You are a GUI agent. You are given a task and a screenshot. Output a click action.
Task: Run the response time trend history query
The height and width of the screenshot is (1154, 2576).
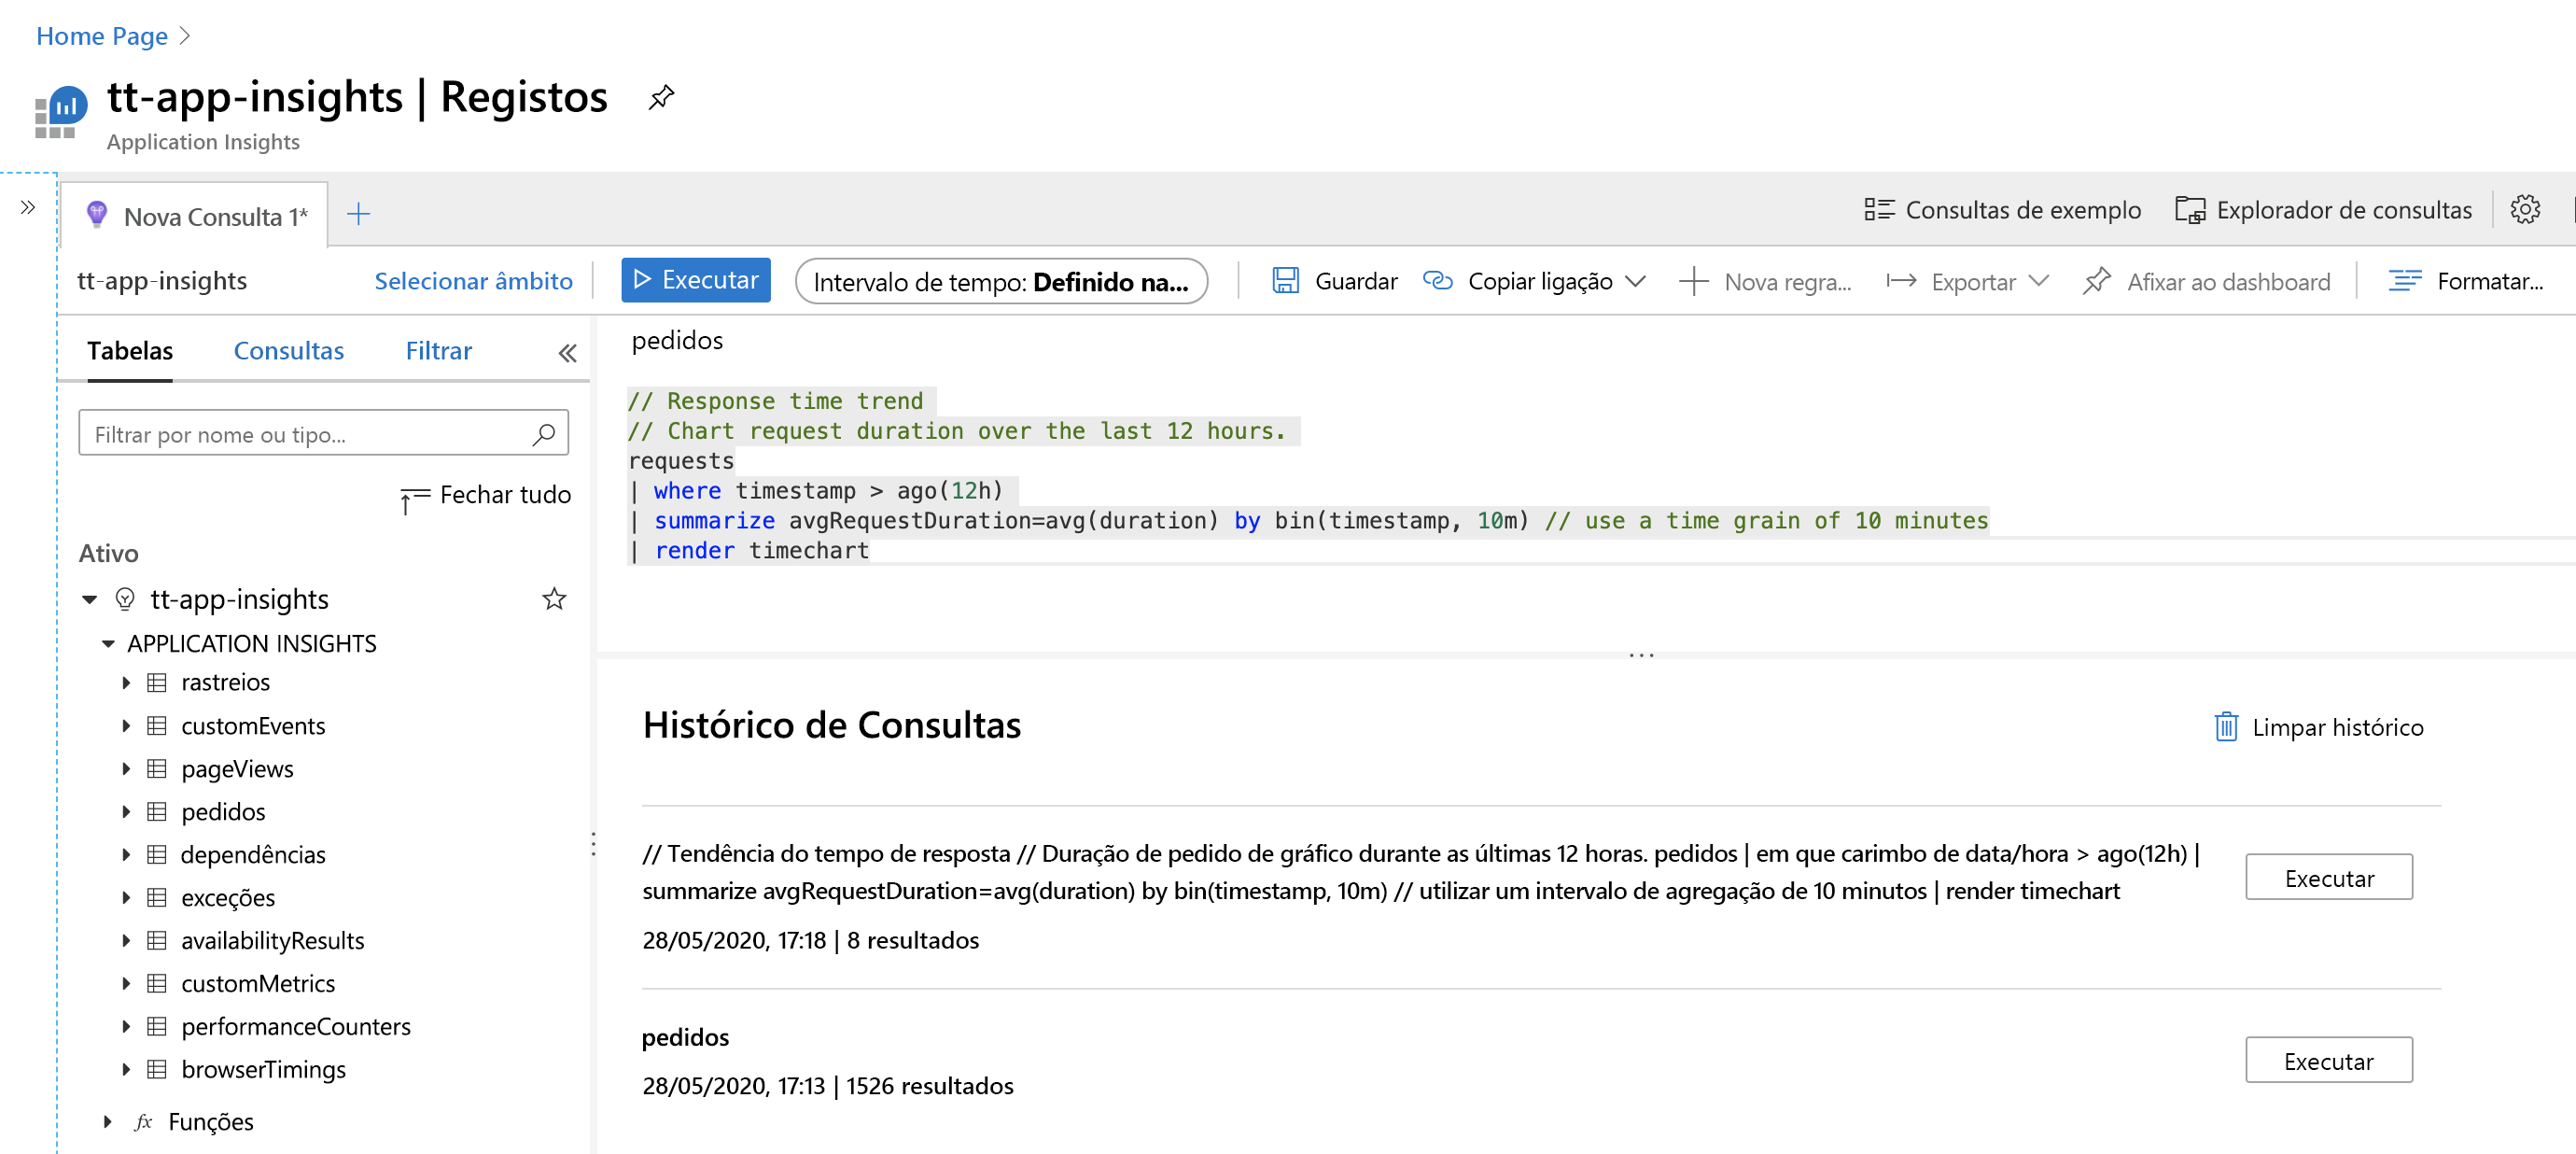(2328, 878)
